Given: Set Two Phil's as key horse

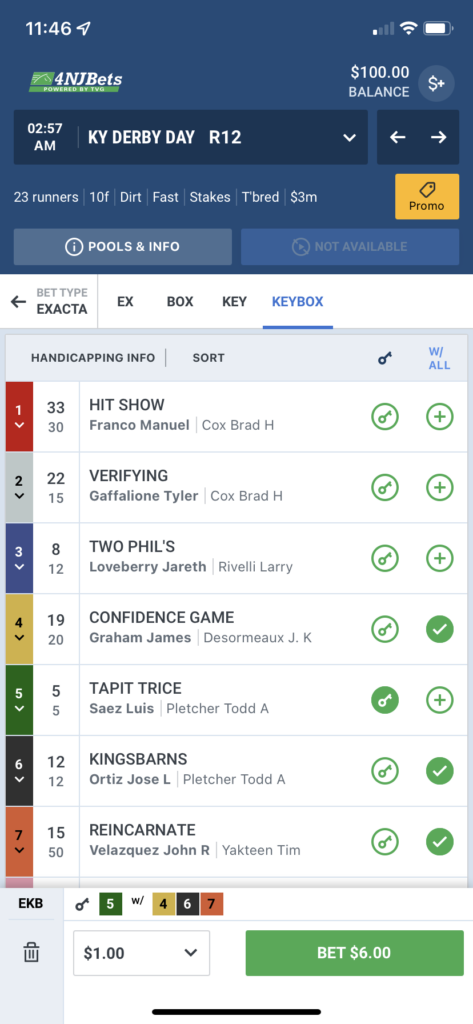Looking at the screenshot, I should (385, 558).
